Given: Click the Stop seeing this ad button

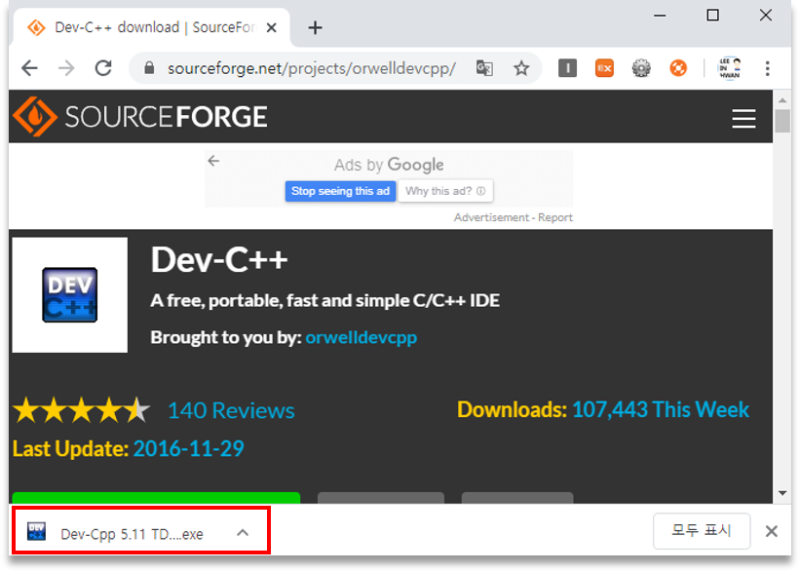Looking at the screenshot, I should pyautogui.click(x=340, y=191).
